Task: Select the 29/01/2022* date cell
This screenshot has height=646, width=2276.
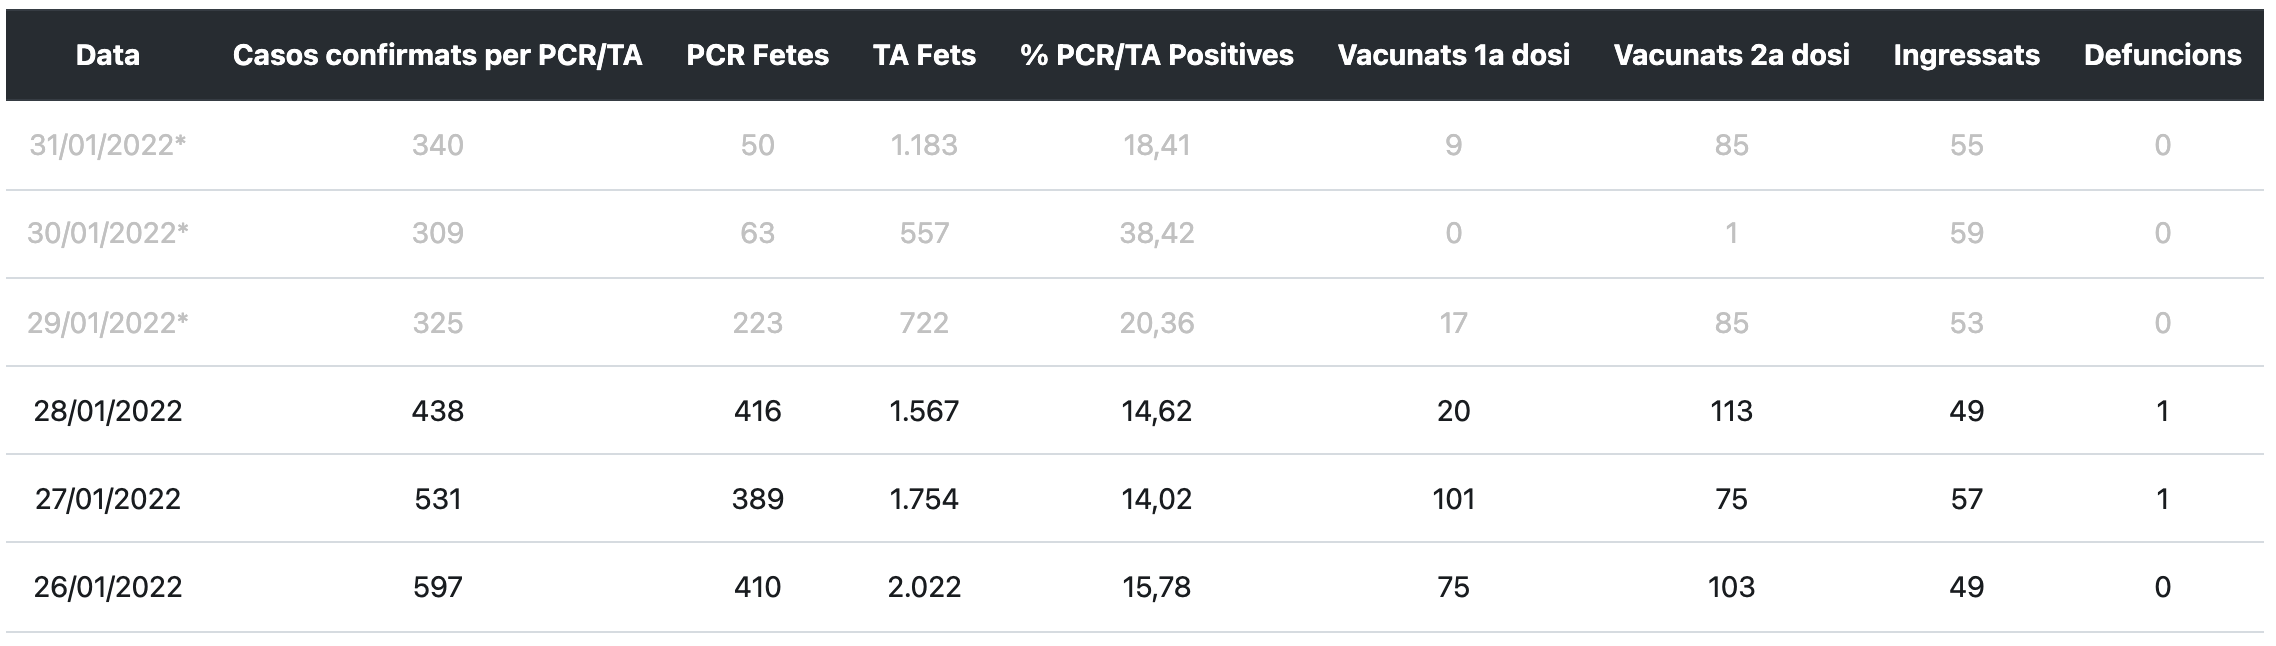Action: [x=108, y=323]
